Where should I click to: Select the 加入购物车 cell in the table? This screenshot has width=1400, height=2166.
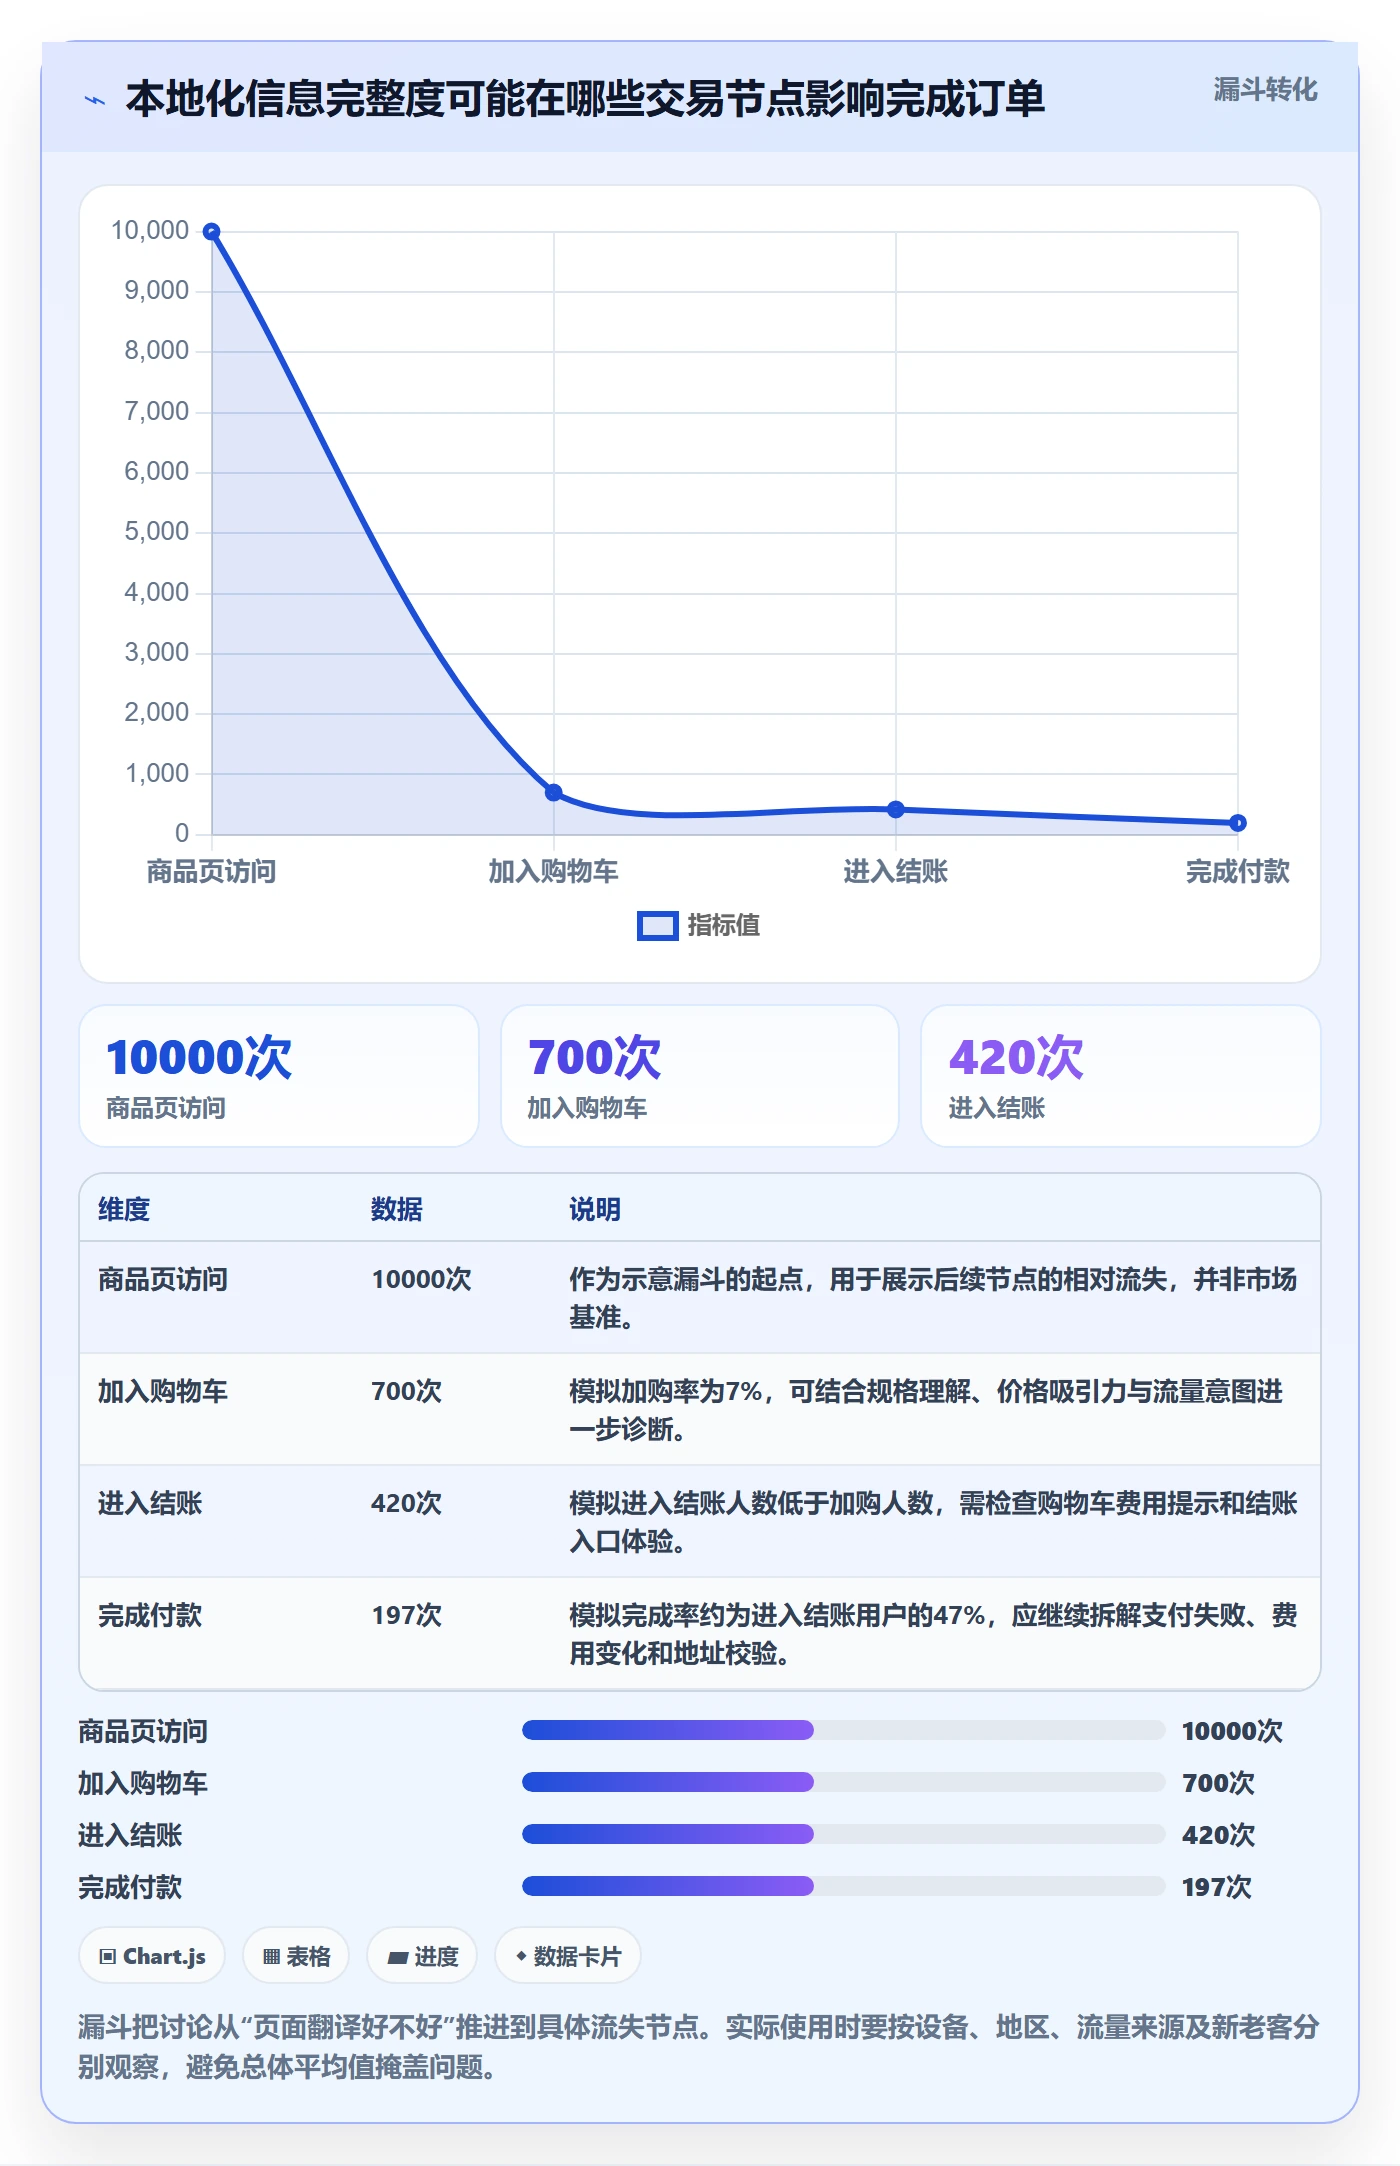point(163,1391)
